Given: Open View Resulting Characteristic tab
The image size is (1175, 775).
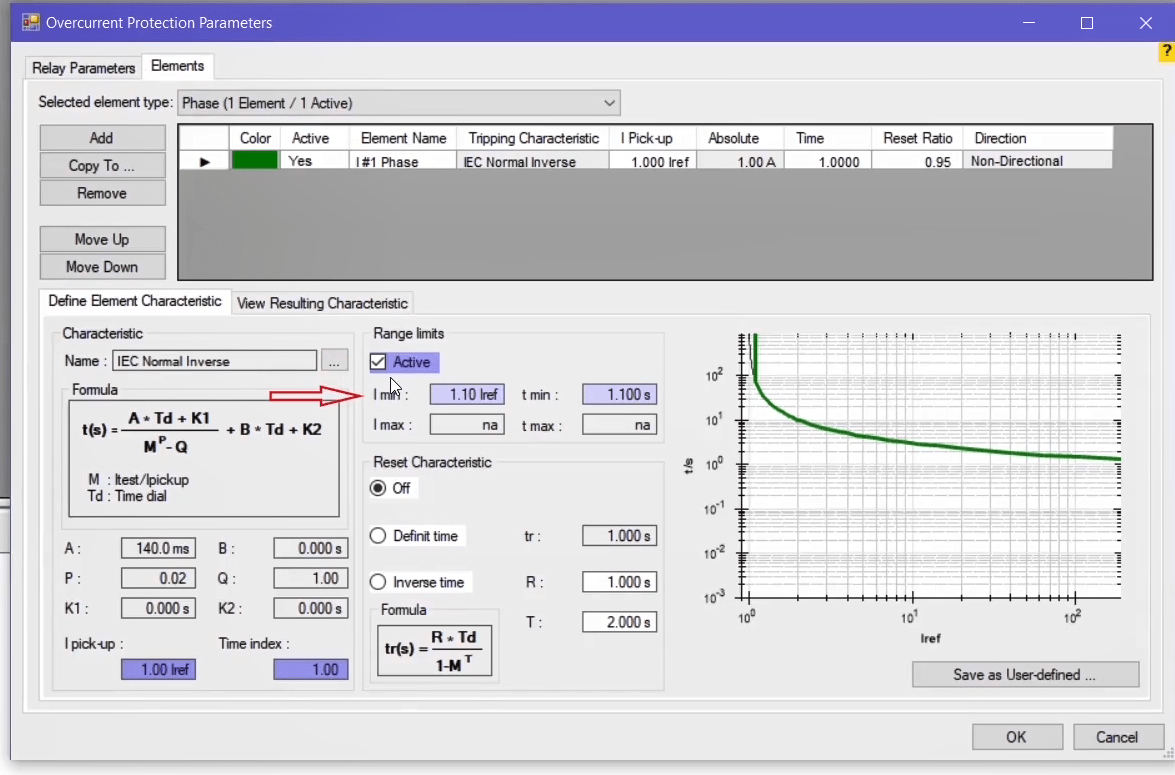Looking at the screenshot, I should 322,303.
